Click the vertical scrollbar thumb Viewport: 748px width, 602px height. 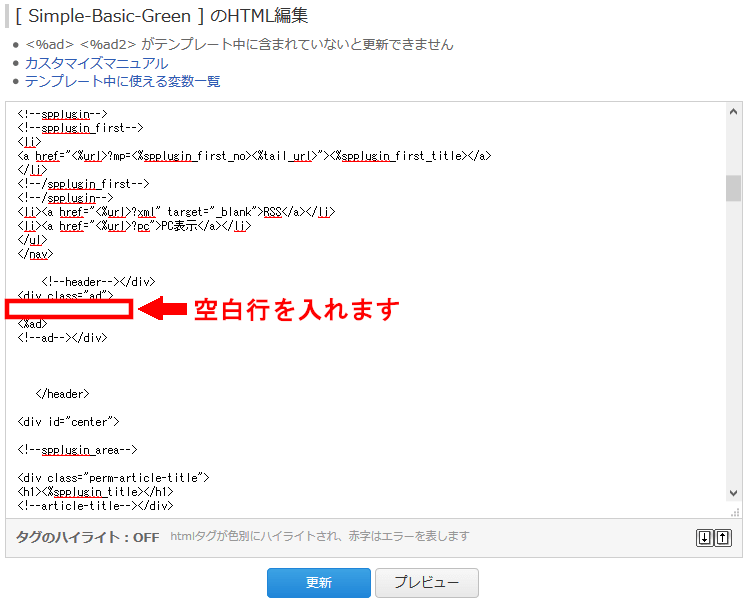pyautogui.click(x=734, y=188)
